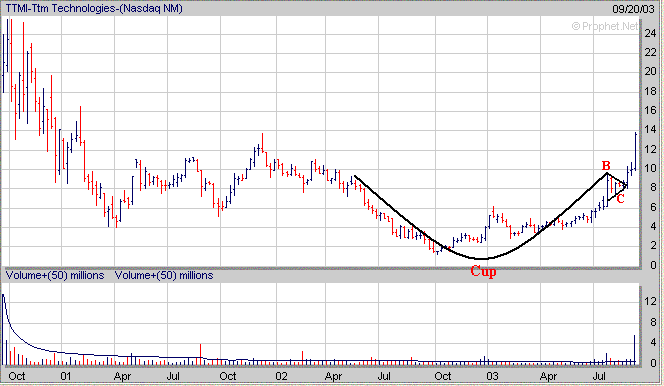Click the '02' year label on the time axis
Screen dimensions: 664x386
[281, 376]
